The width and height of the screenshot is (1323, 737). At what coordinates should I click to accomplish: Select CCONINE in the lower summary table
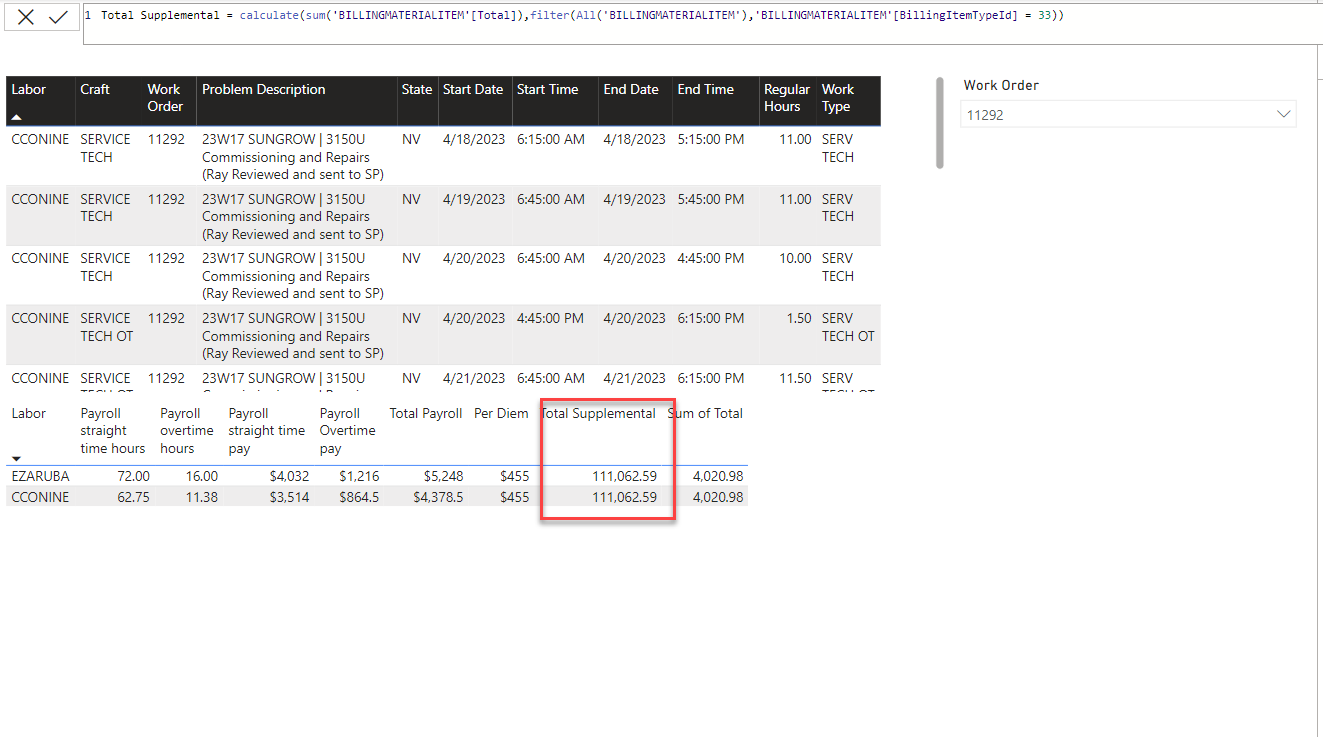coord(40,497)
